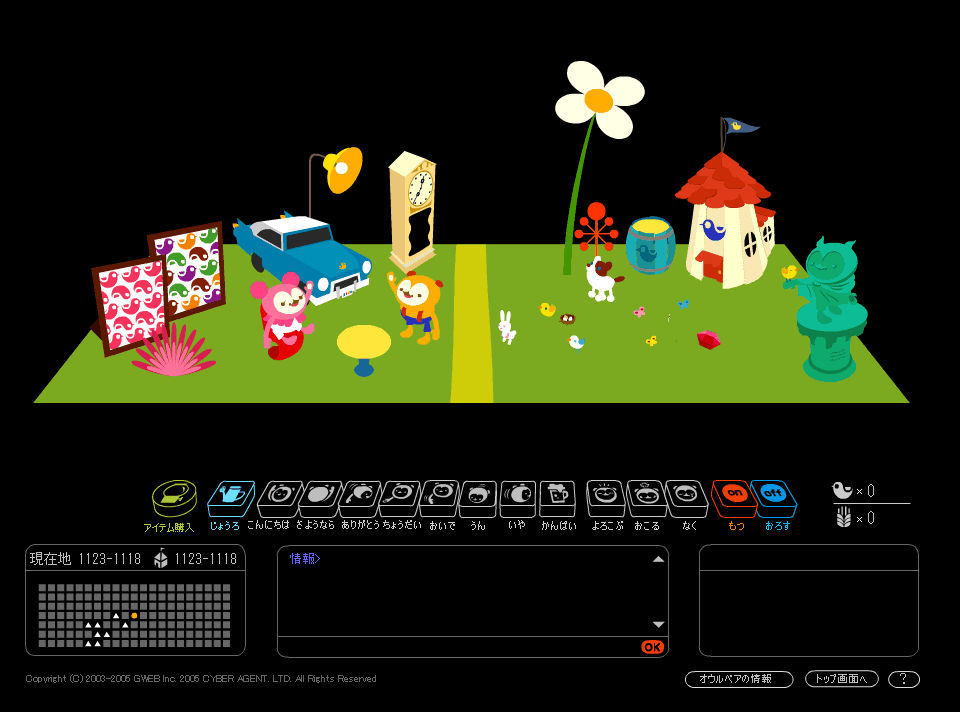The height and width of the screenshot is (712, 960).
Task: Click the おこる angry face emote
Action: pos(647,497)
